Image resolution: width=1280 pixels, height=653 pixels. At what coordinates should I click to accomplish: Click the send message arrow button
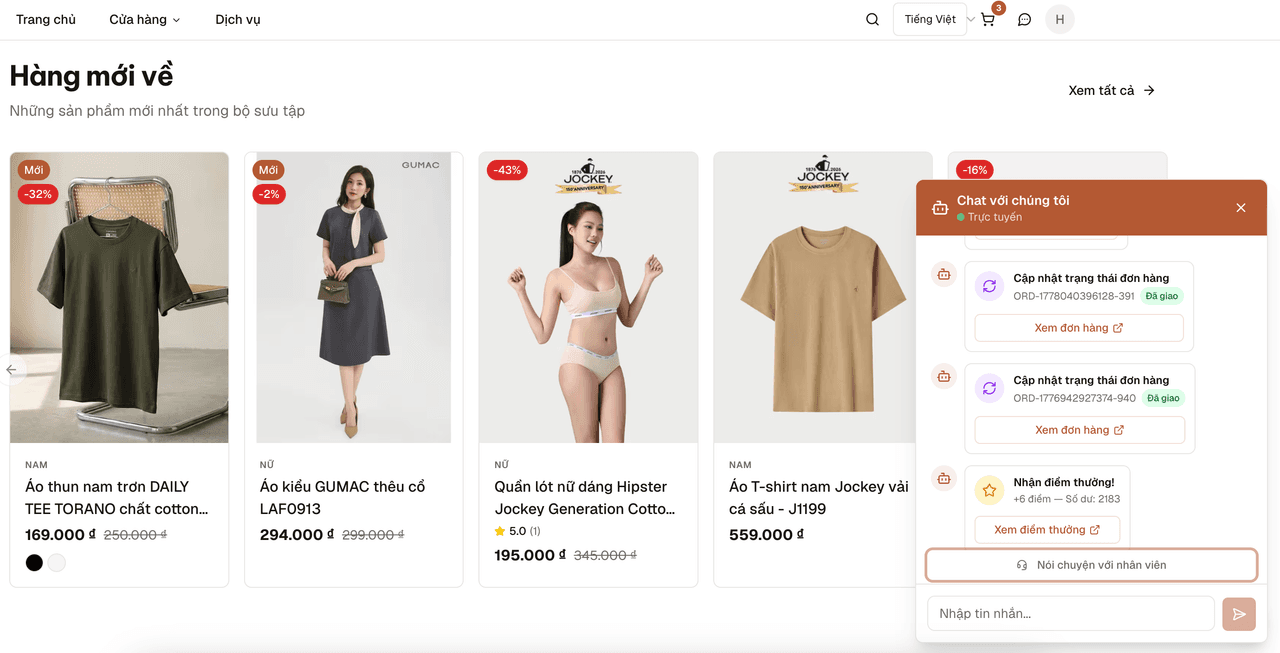point(1239,614)
